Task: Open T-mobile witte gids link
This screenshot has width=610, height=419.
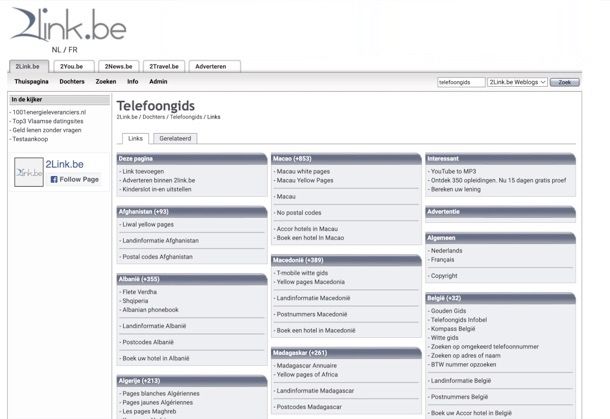Action: [302, 273]
